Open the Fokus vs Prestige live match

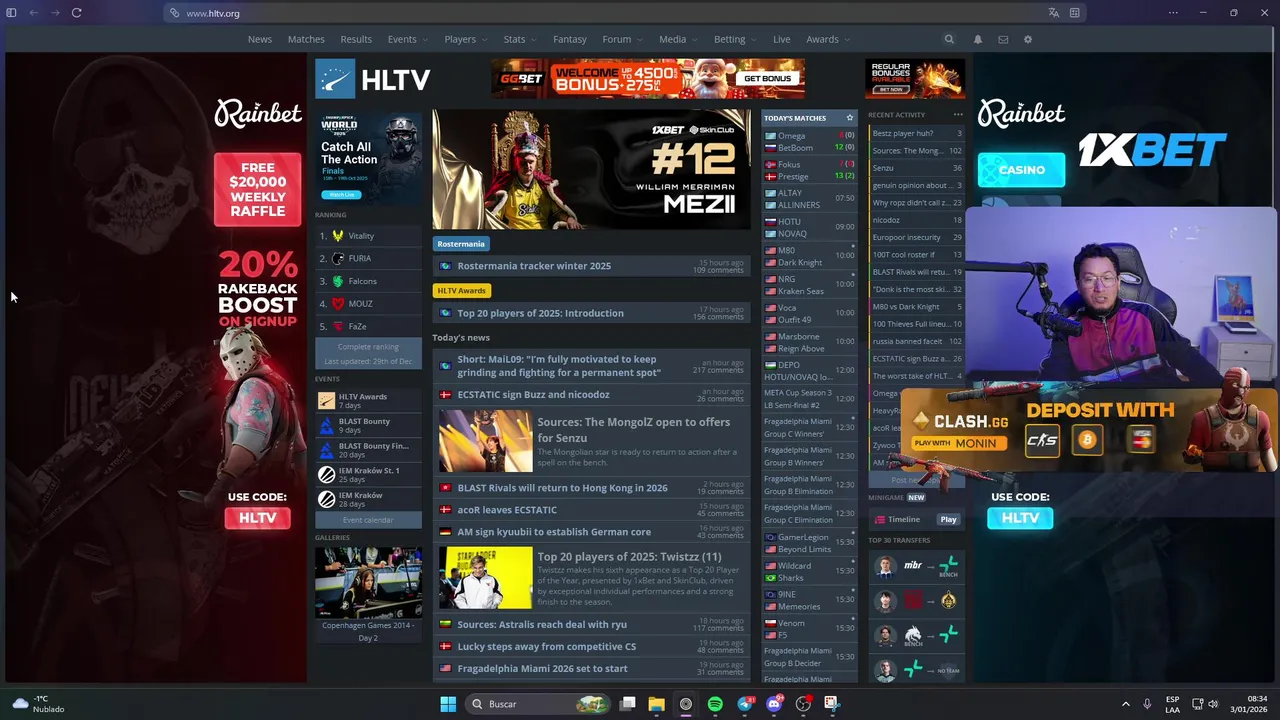[x=810, y=170]
